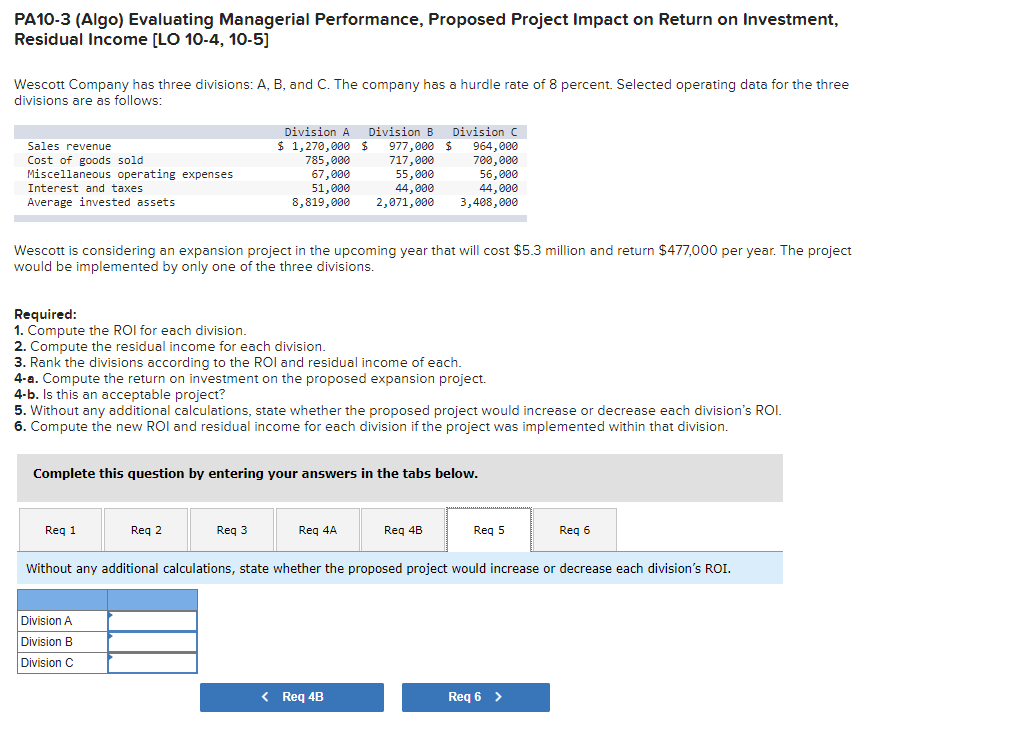Screen dimensions: 1031x741
Task: Click the Cost of goods sold label
Action: click(85, 160)
